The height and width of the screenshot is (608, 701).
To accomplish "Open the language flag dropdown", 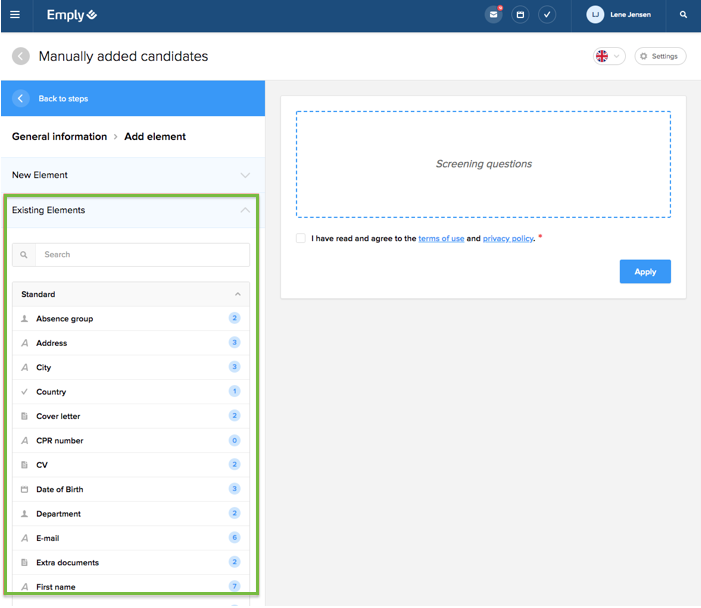I will point(608,56).
